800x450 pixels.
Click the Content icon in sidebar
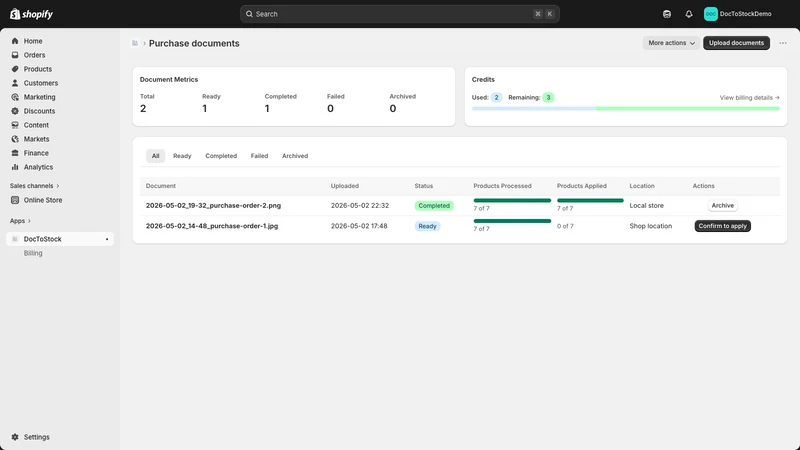(15, 125)
